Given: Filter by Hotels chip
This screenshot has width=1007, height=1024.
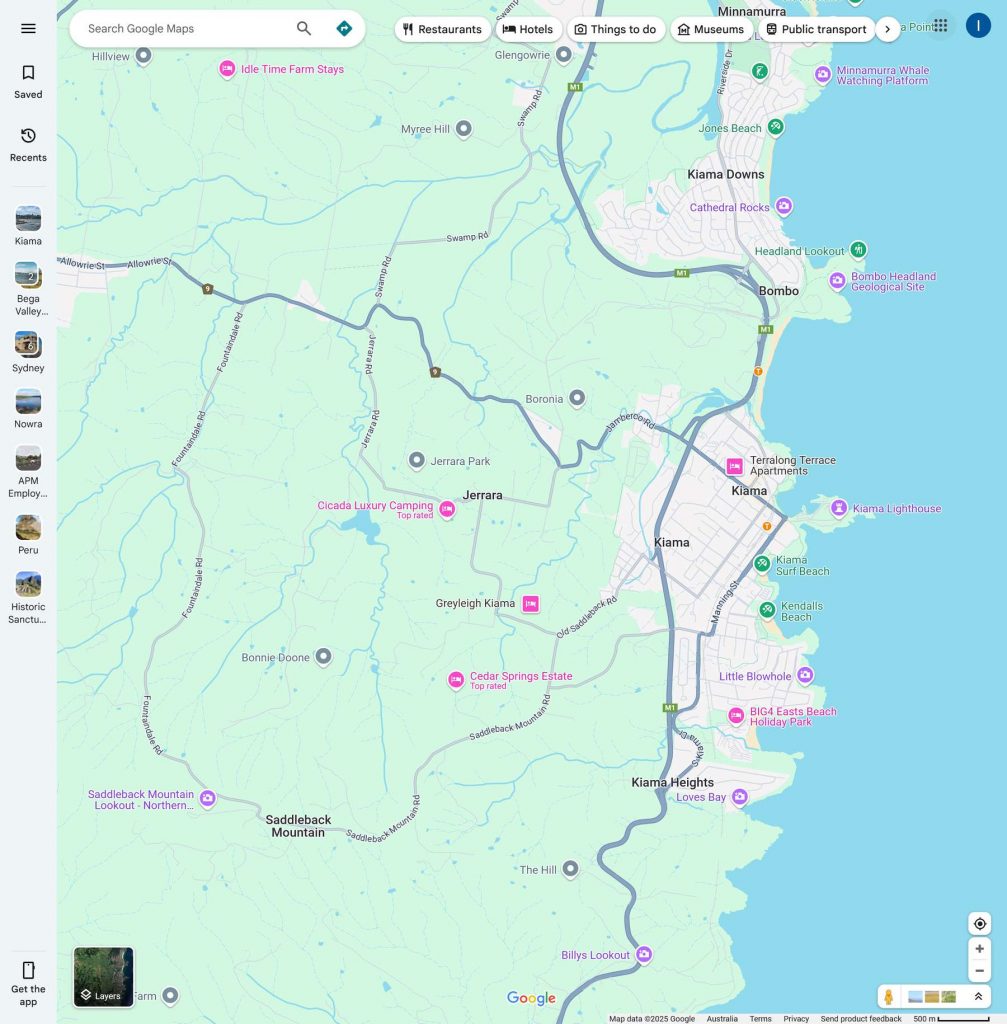Looking at the screenshot, I should tap(528, 29).
